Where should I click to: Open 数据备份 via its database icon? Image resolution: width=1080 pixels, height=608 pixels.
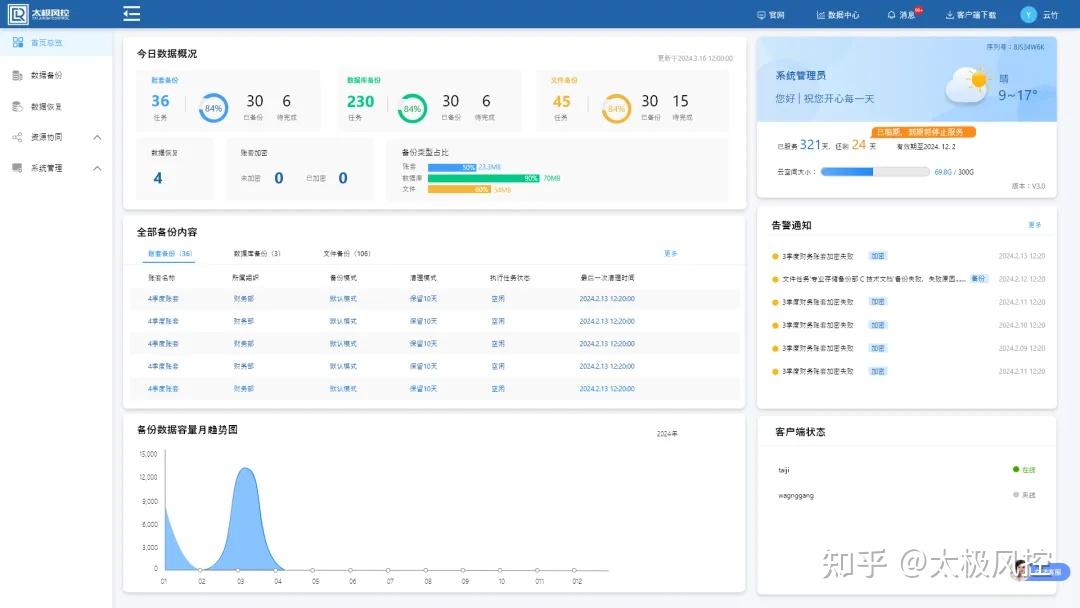(x=18, y=75)
